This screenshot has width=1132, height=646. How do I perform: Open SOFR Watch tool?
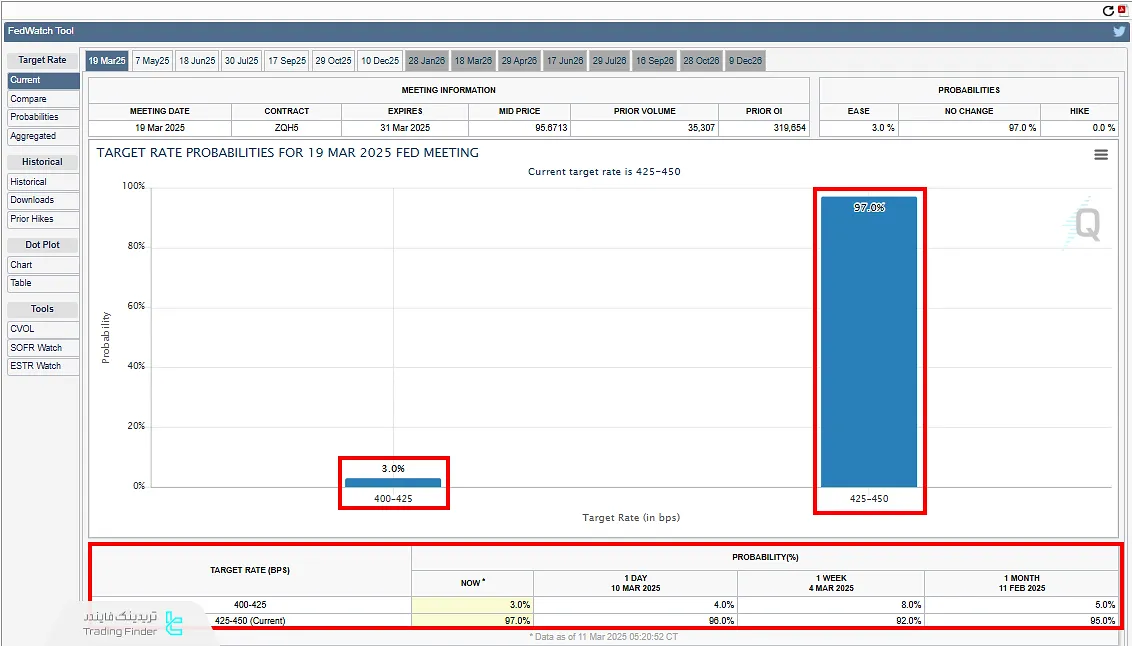click(43, 348)
